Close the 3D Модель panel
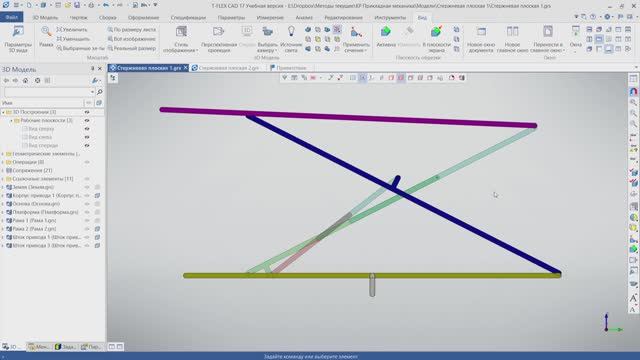This screenshot has height=360, width=640. [x=100, y=69]
